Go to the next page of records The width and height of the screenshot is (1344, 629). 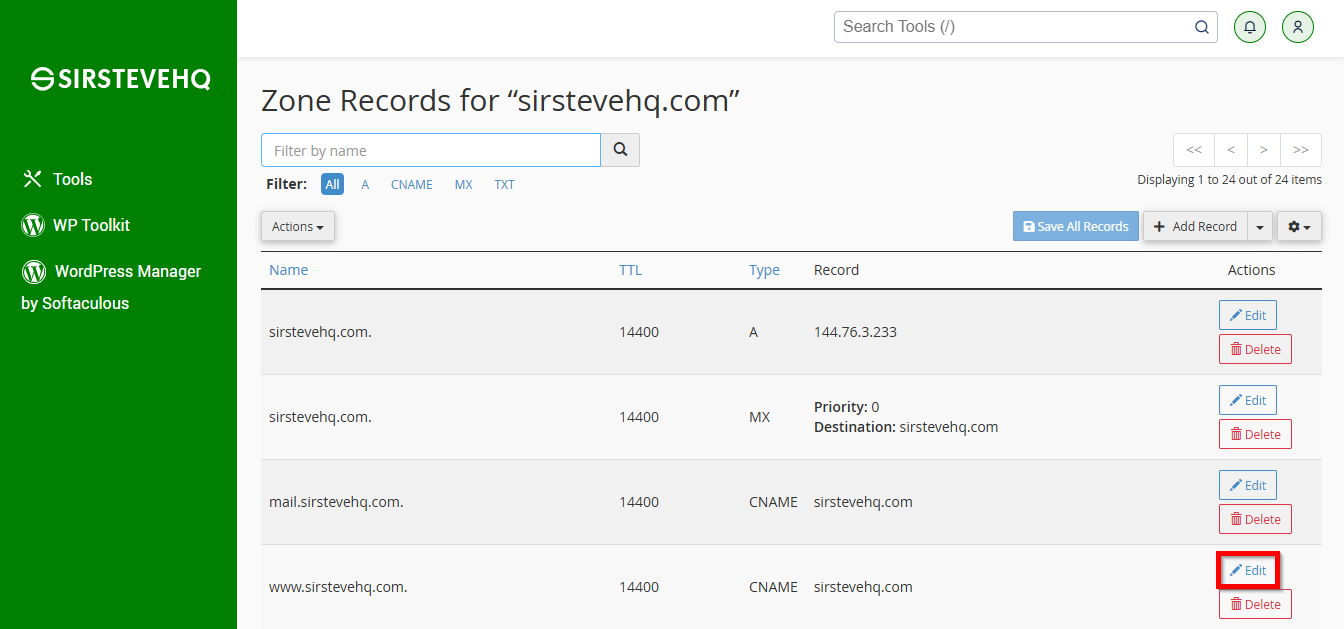coord(1264,150)
